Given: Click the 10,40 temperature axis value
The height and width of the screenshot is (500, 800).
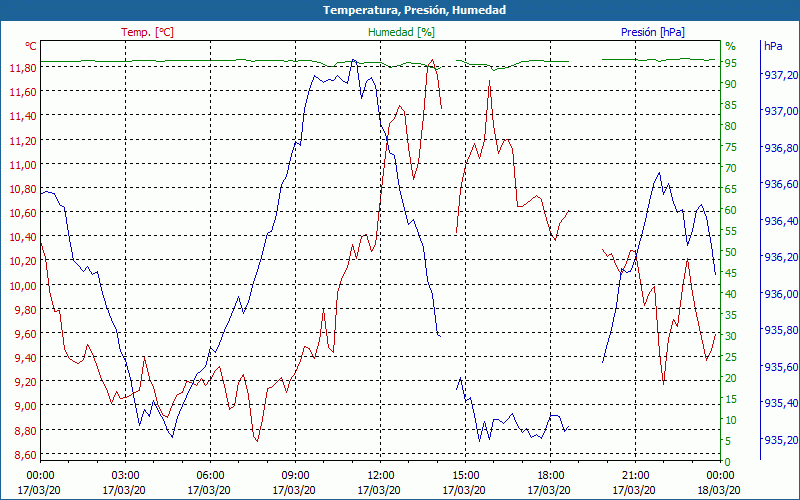Looking at the screenshot, I should pos(22,237).
